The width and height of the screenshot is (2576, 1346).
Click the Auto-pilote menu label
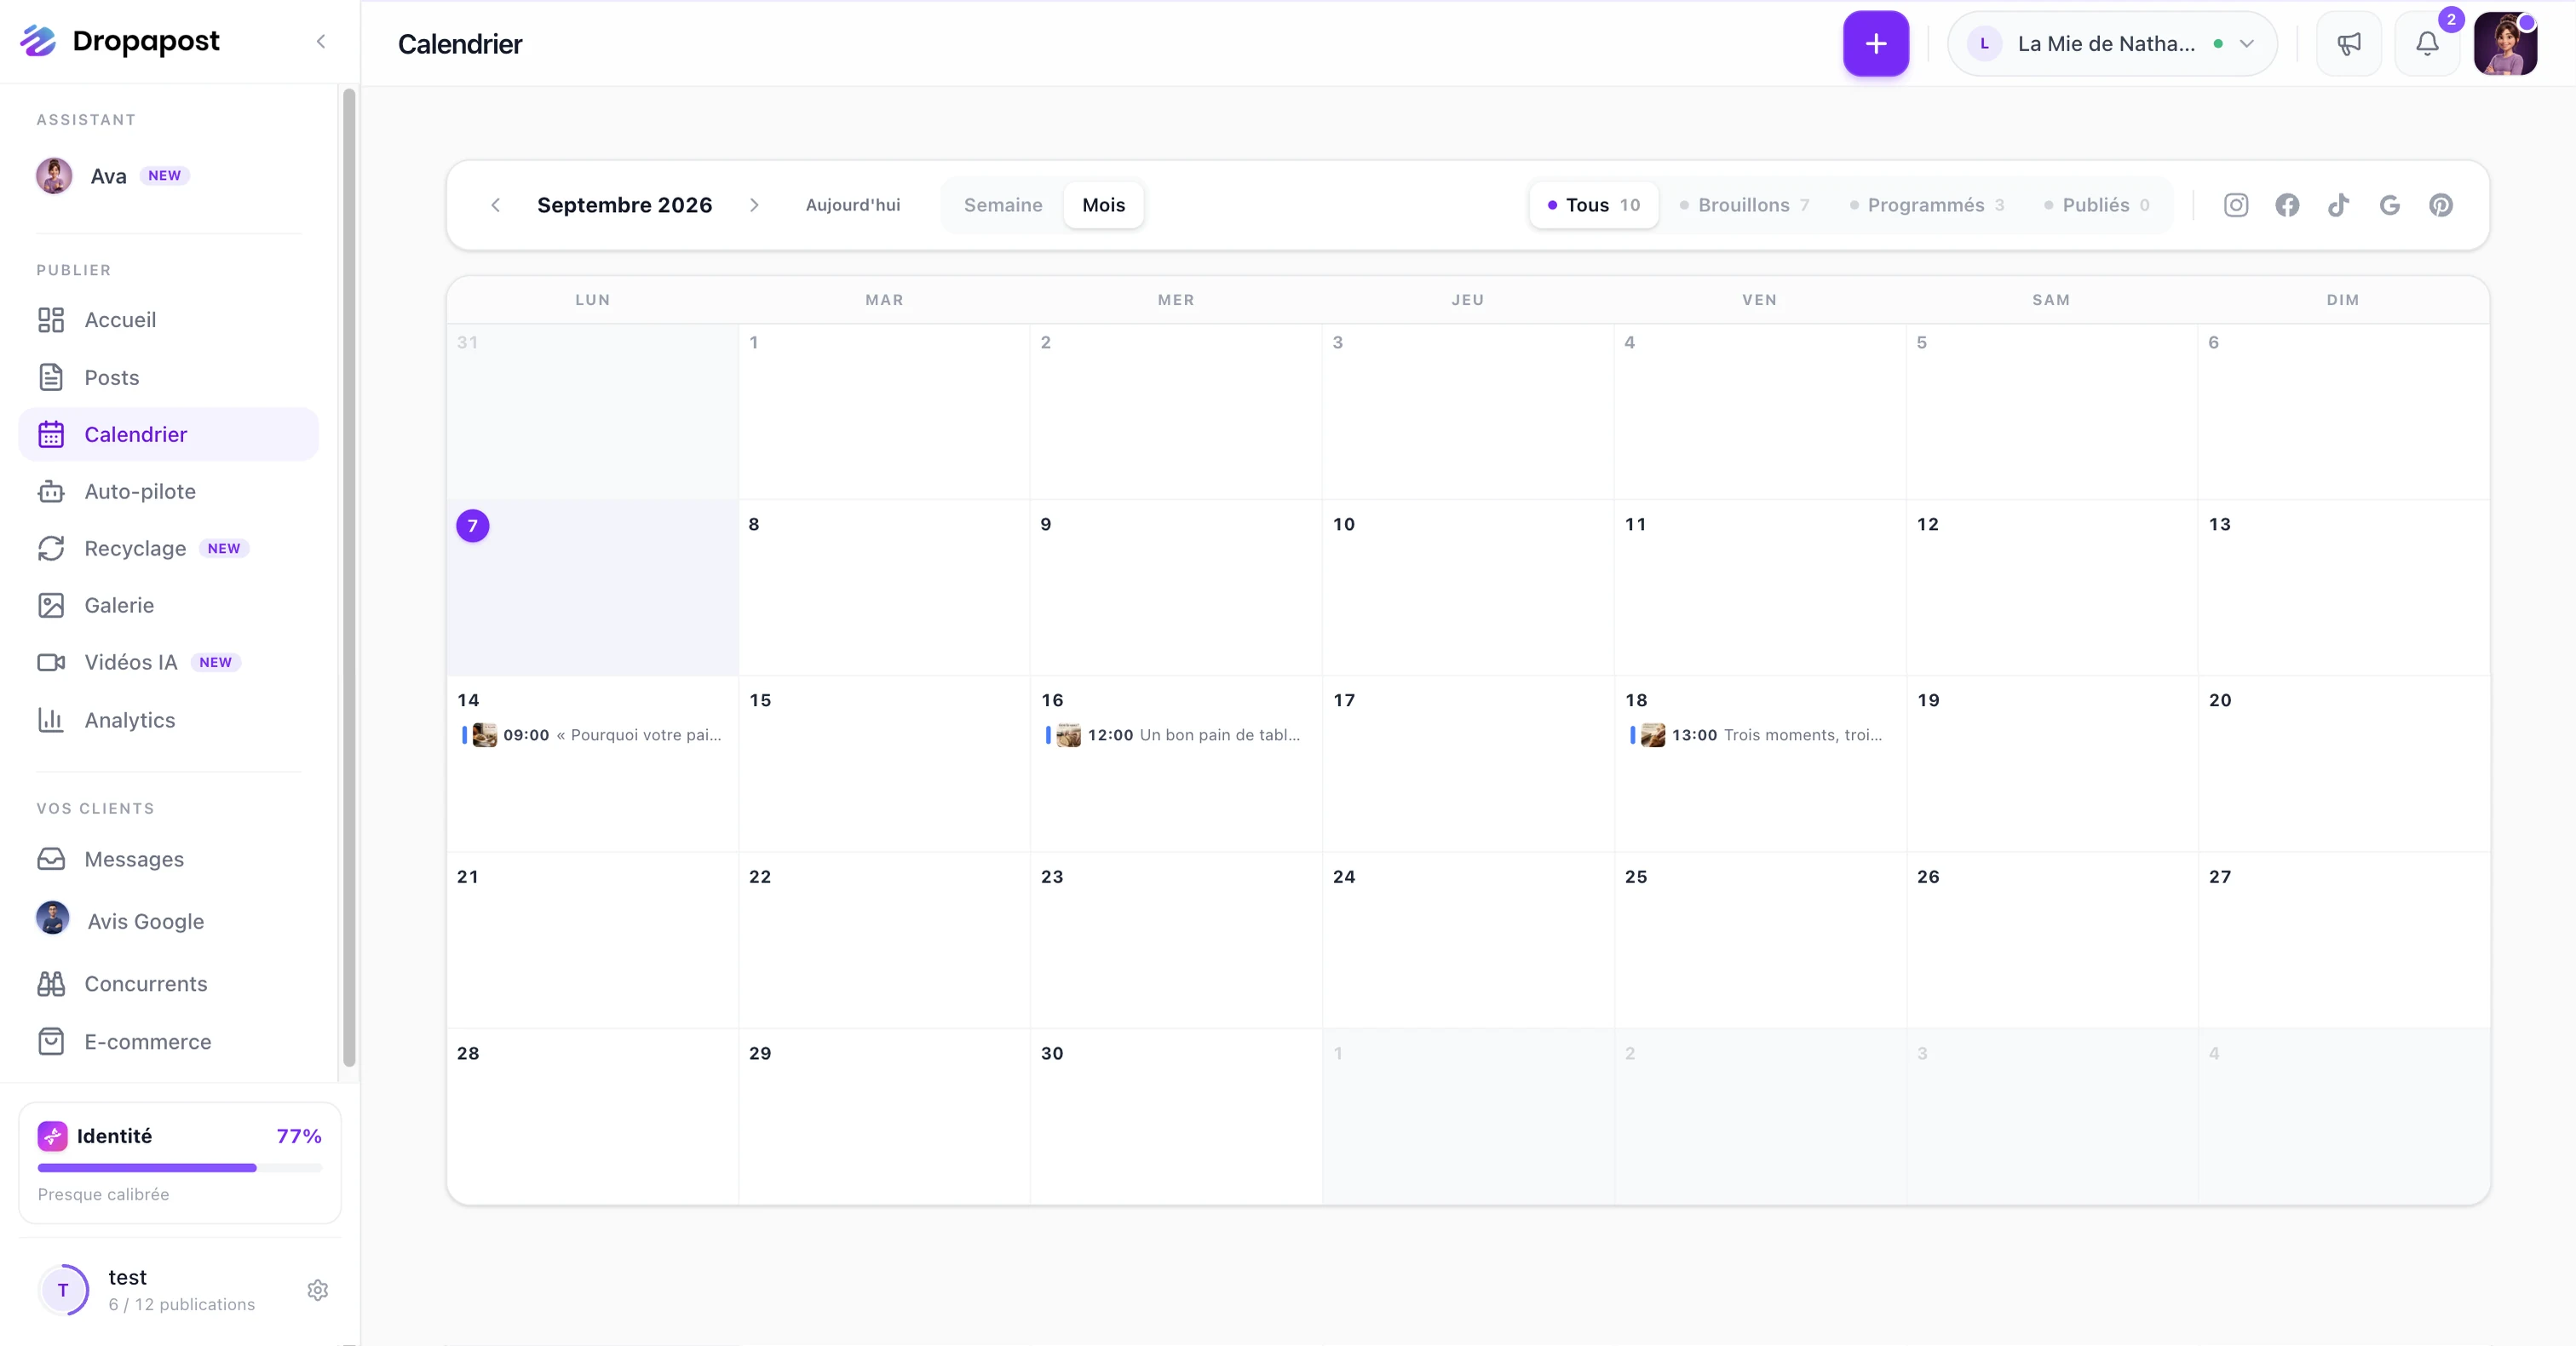click(140, 491)
